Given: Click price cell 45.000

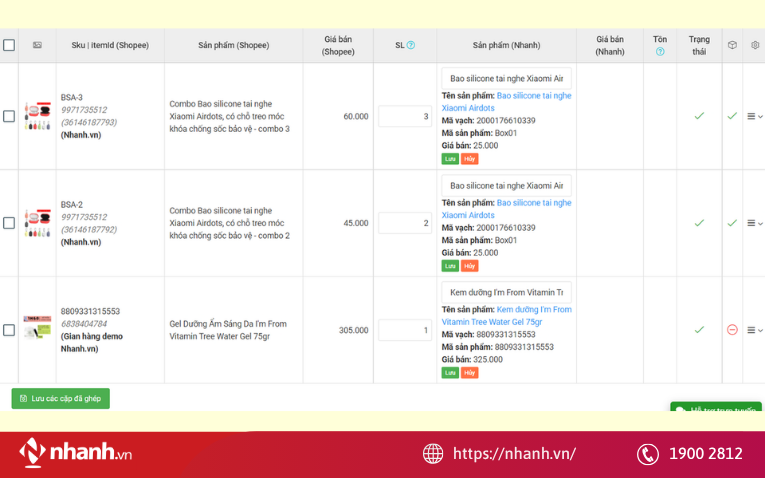Looking at the screenshot, I should point(356,223).
